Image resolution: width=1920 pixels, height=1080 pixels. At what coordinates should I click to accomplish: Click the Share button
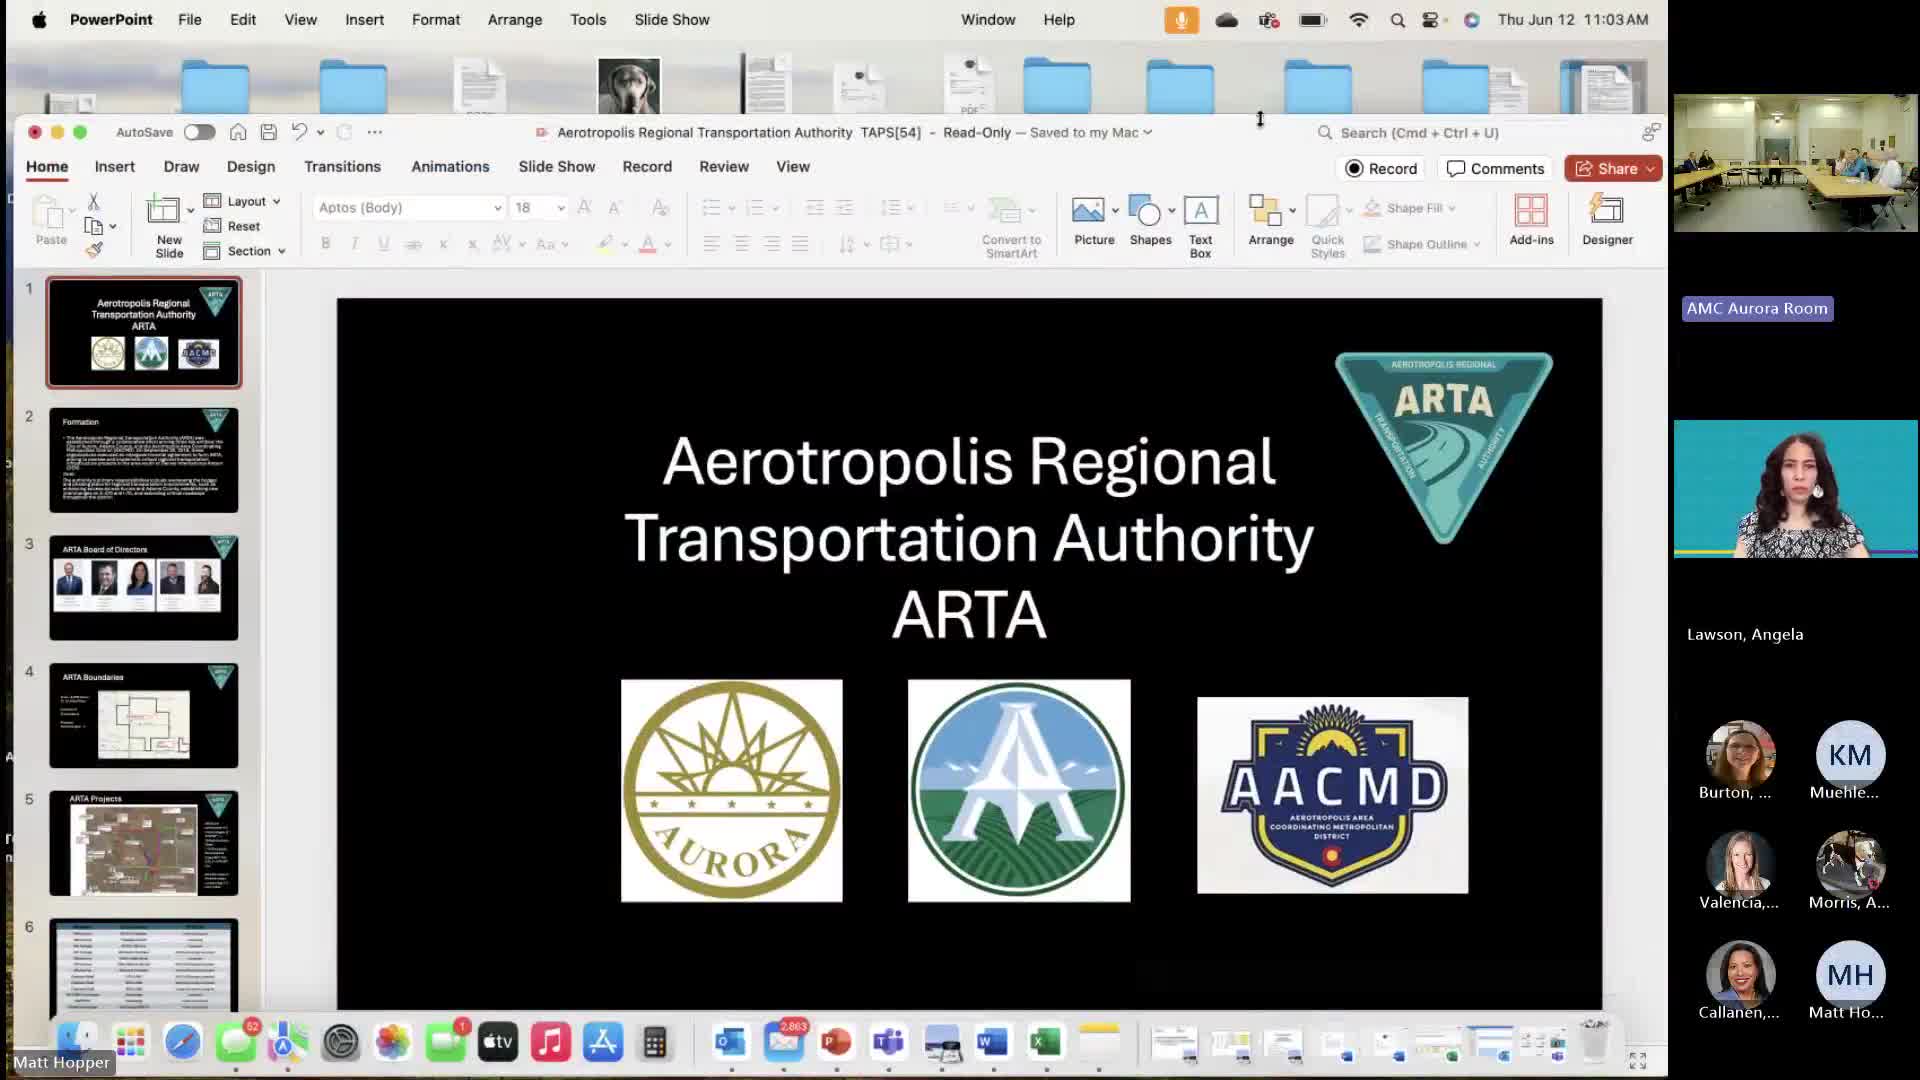coord(1606,169)
